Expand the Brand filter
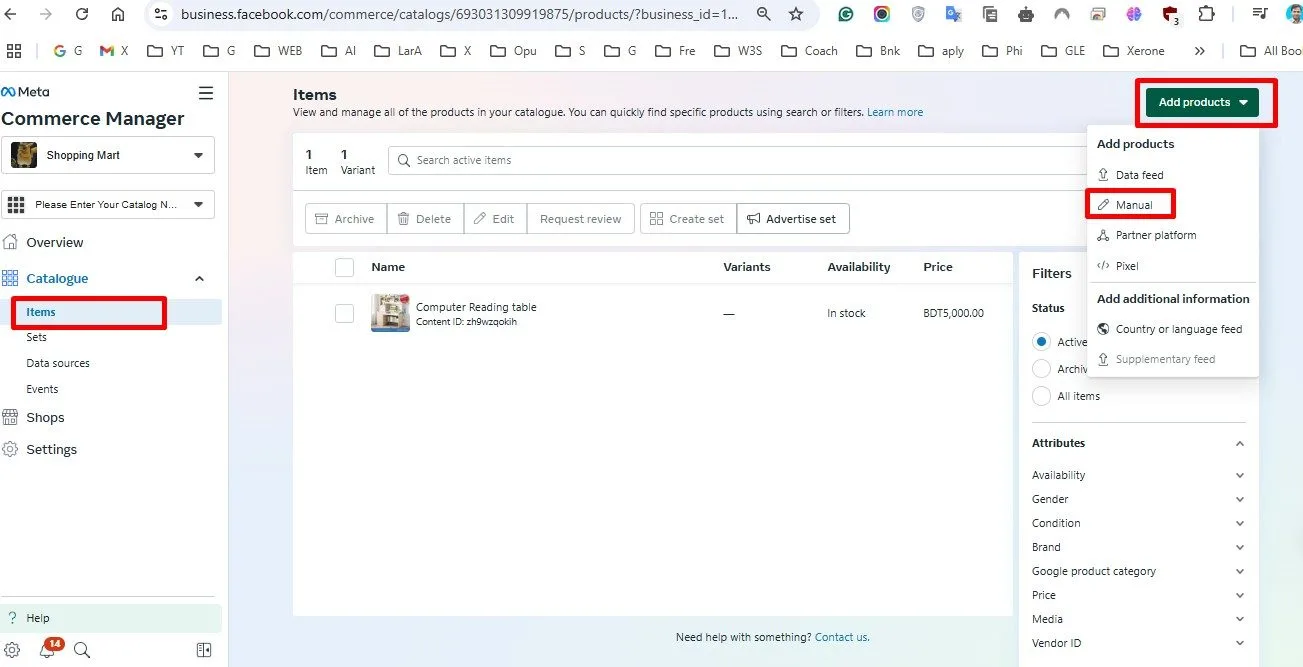The height and width of the screenshot is (667, 1303). 1240,547
